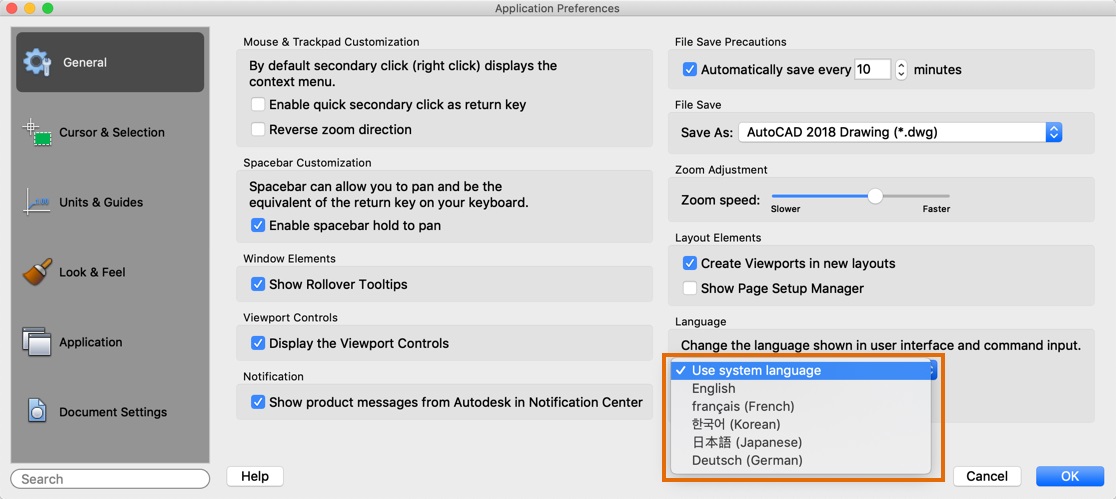Open Look & Feel paintbrush icon
The height and width of the screenshot is (499, 1116).
(37, 272)
